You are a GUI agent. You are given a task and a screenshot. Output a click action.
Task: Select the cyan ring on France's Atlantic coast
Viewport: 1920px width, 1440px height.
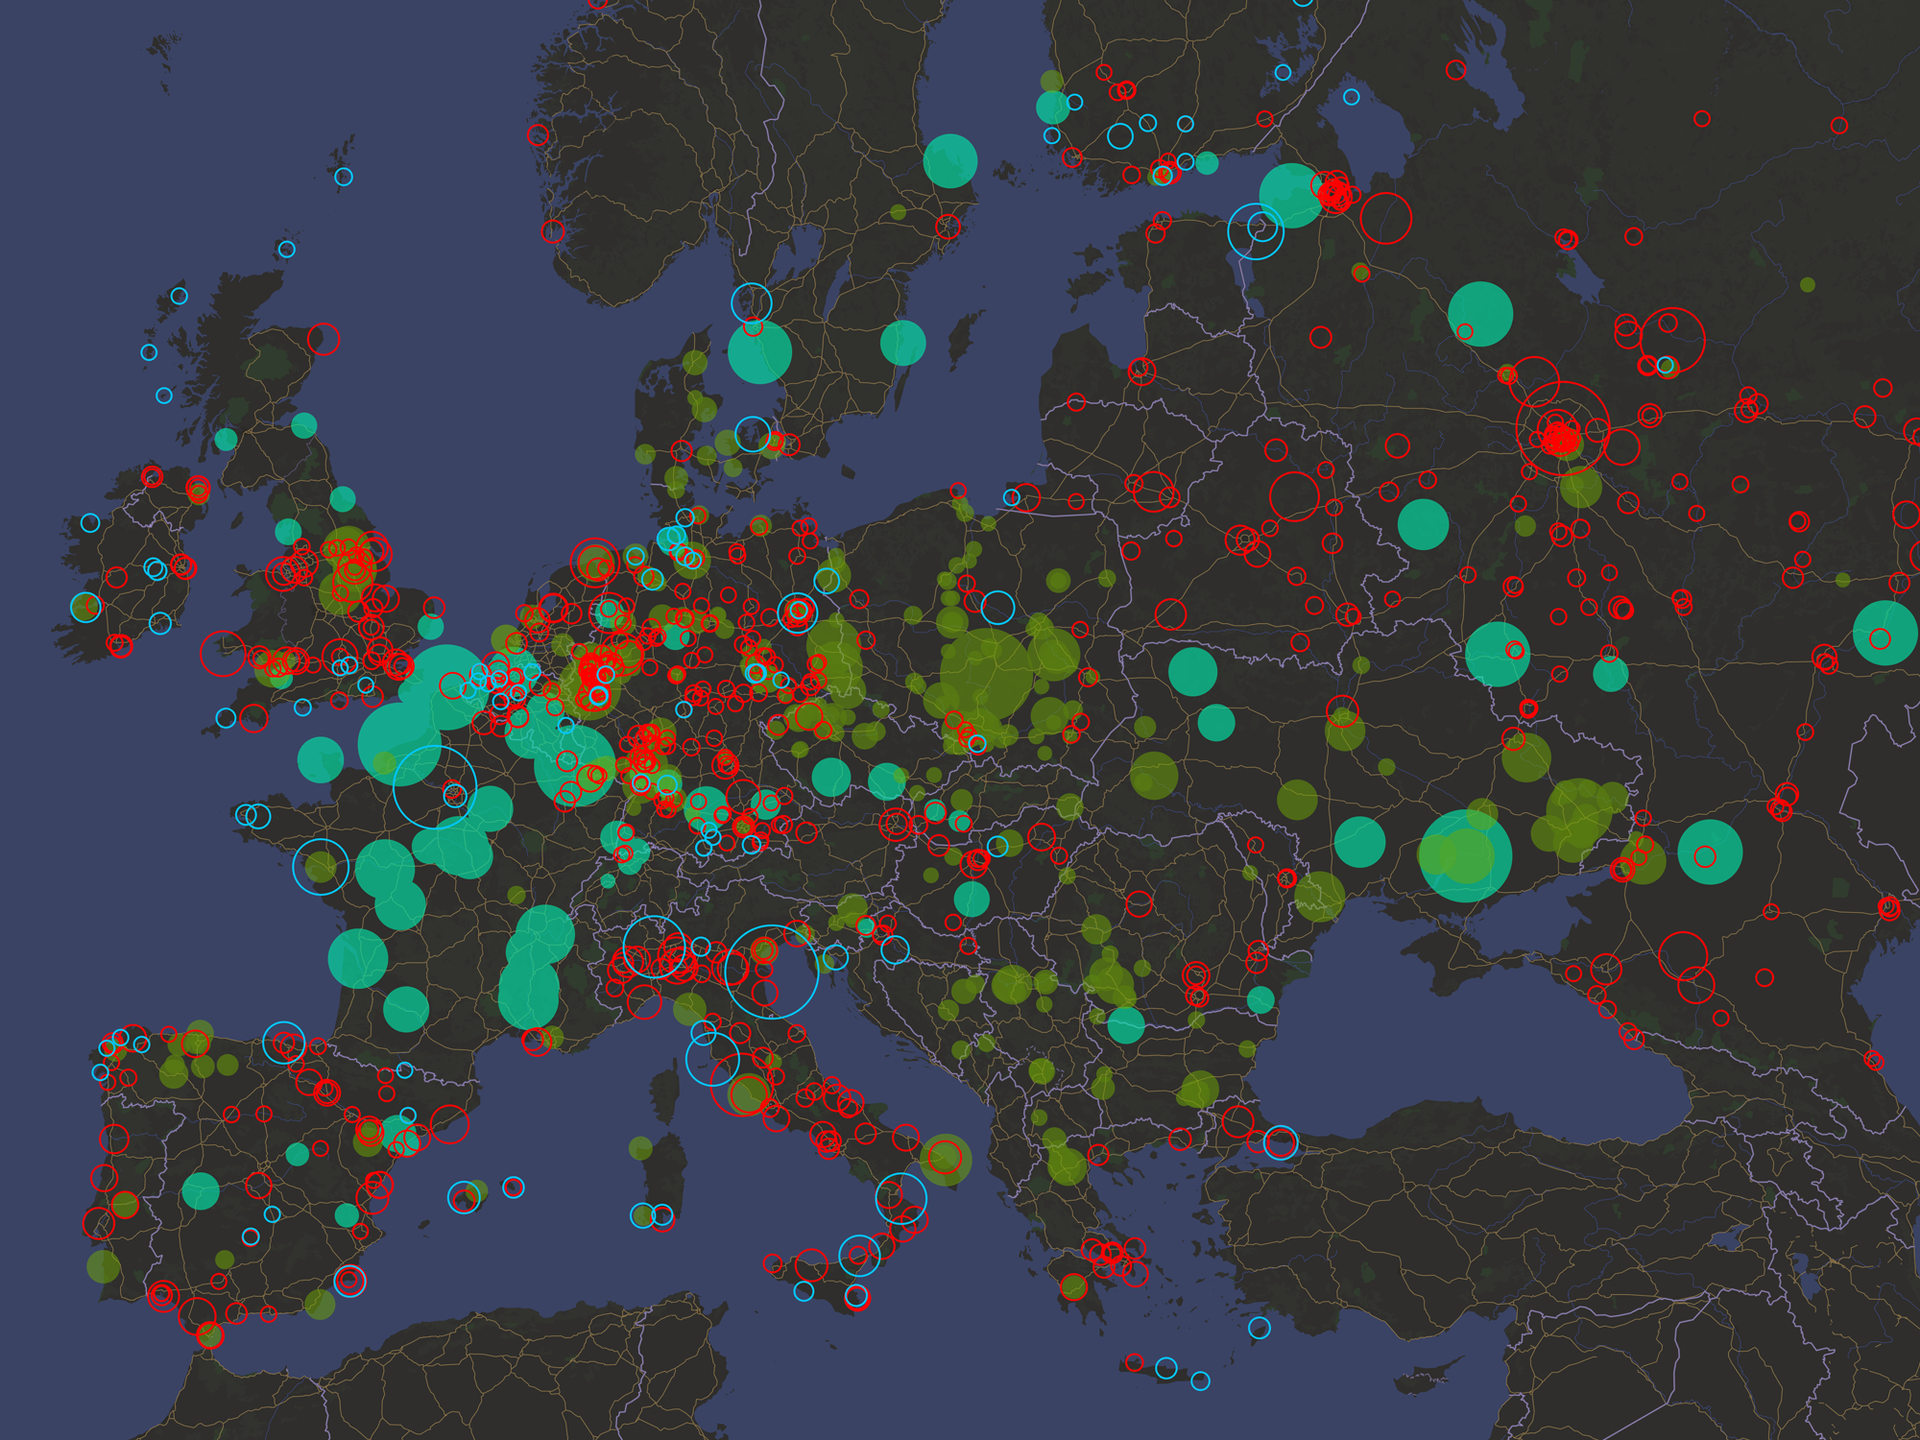pos(320,866)
